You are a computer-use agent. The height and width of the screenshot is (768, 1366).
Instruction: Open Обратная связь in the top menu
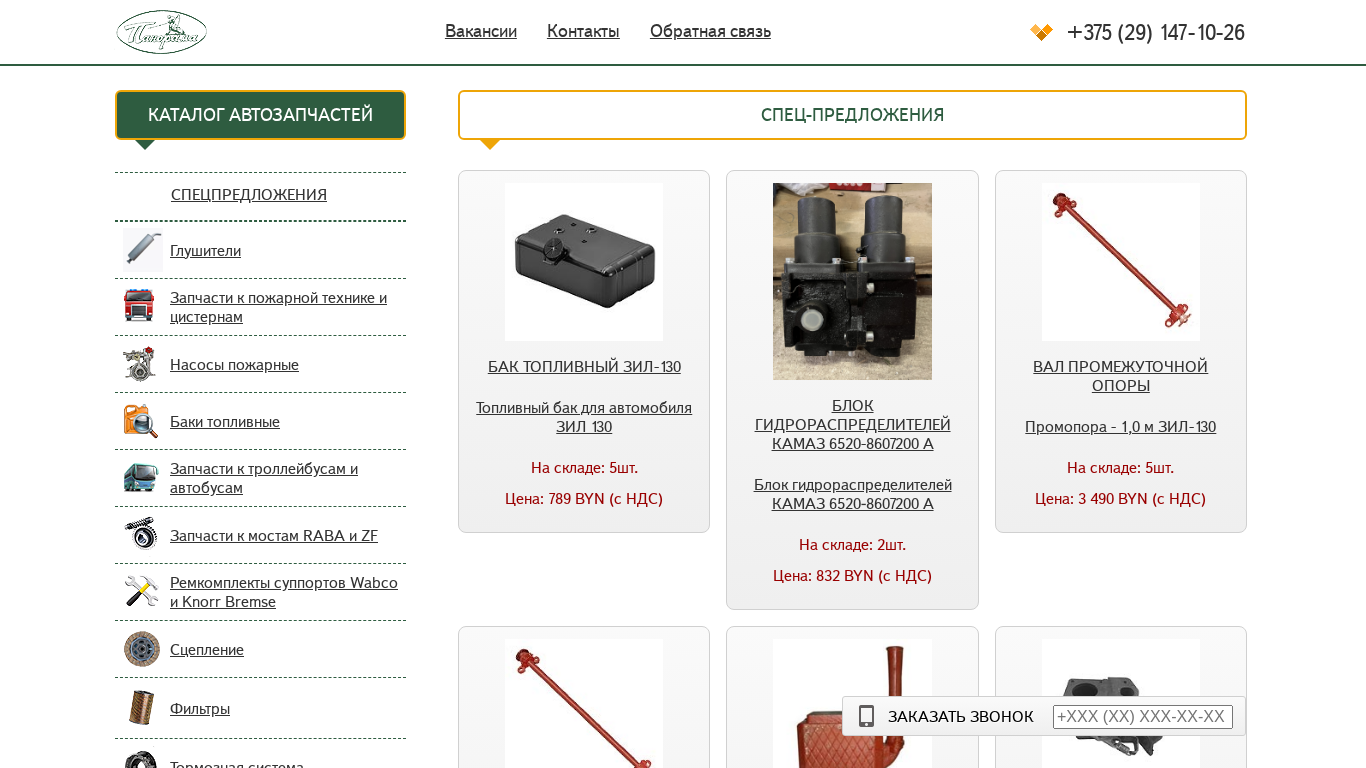point(710,31)
